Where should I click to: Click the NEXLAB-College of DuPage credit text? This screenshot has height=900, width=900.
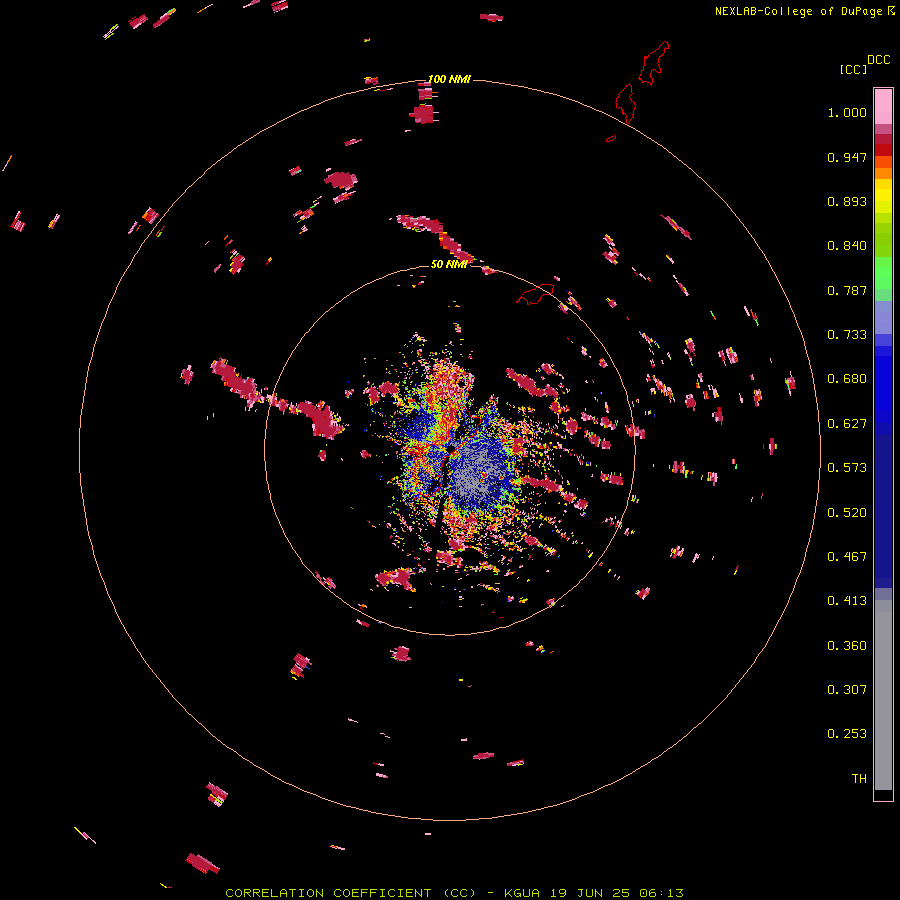[x=798, y=11]
